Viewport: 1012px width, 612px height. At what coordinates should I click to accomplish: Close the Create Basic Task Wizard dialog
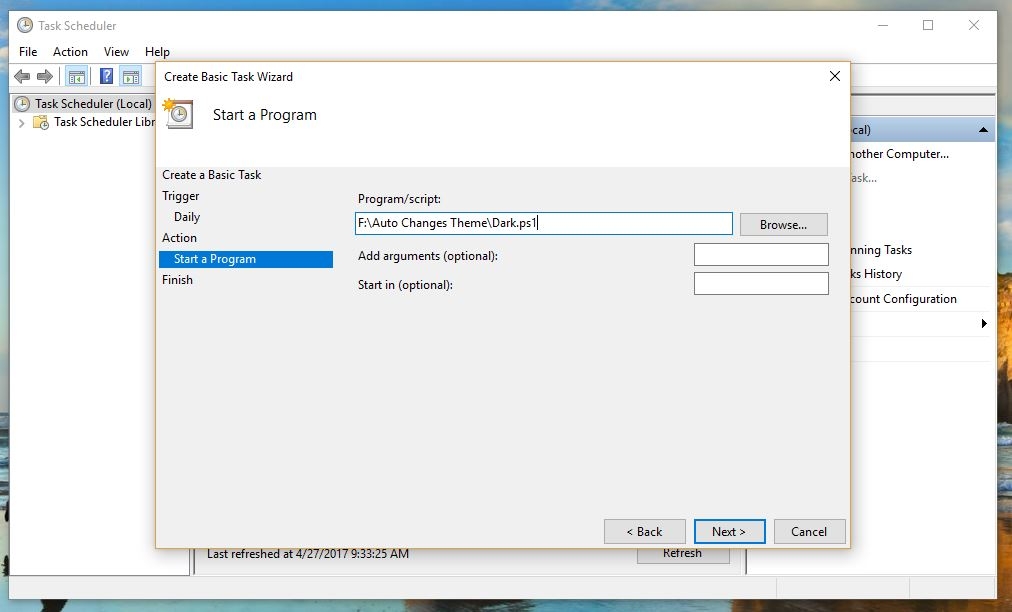(x=835, y=76)
